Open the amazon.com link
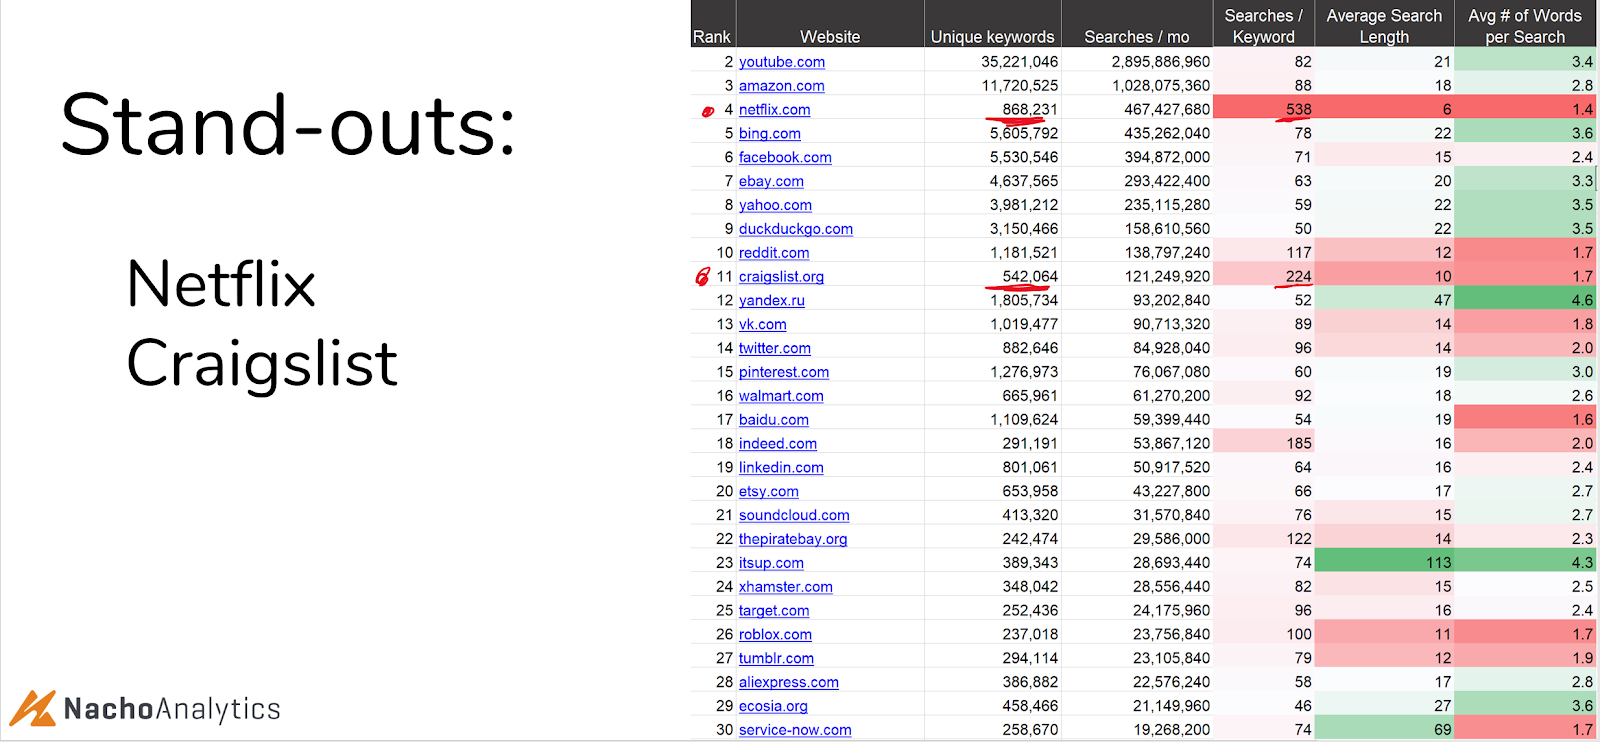Screen dimensions: 1600x742 [x=782, y=86]
